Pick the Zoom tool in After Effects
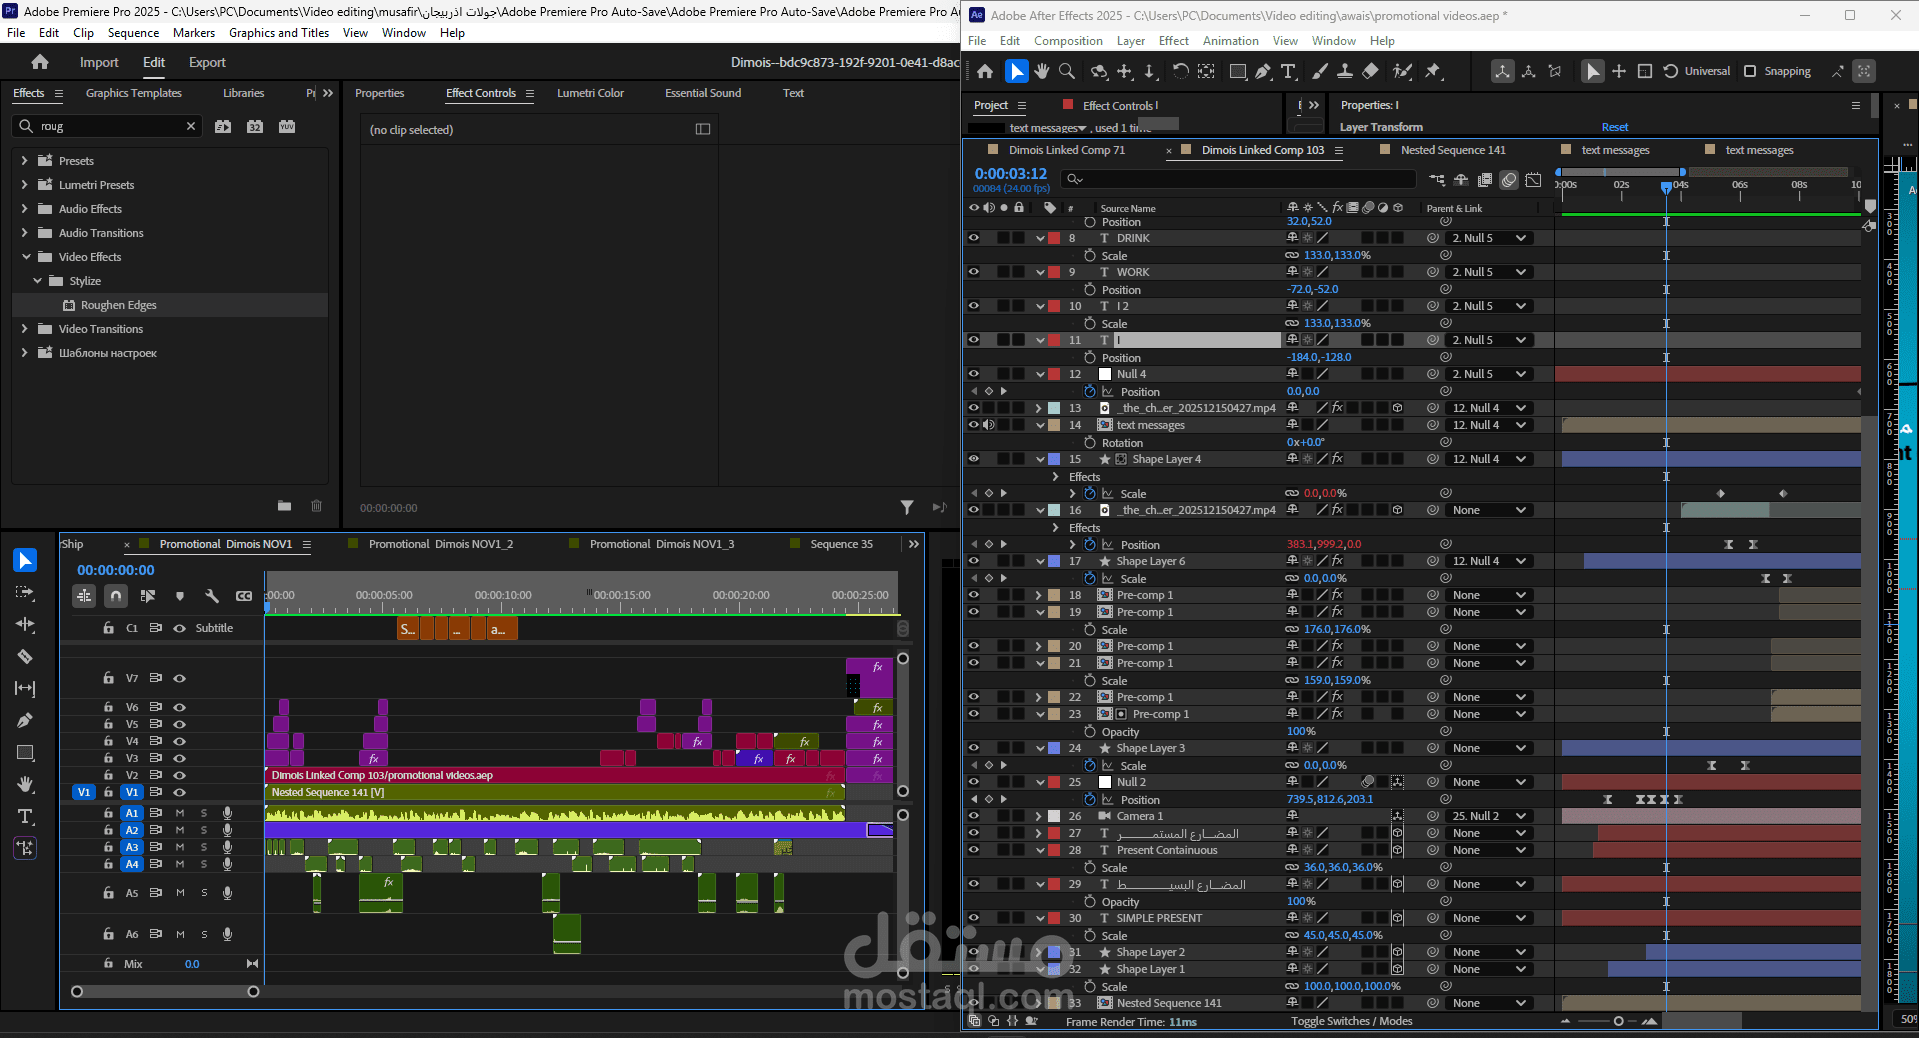Screen dimensions: 1919x1038 coord(1067,71)
